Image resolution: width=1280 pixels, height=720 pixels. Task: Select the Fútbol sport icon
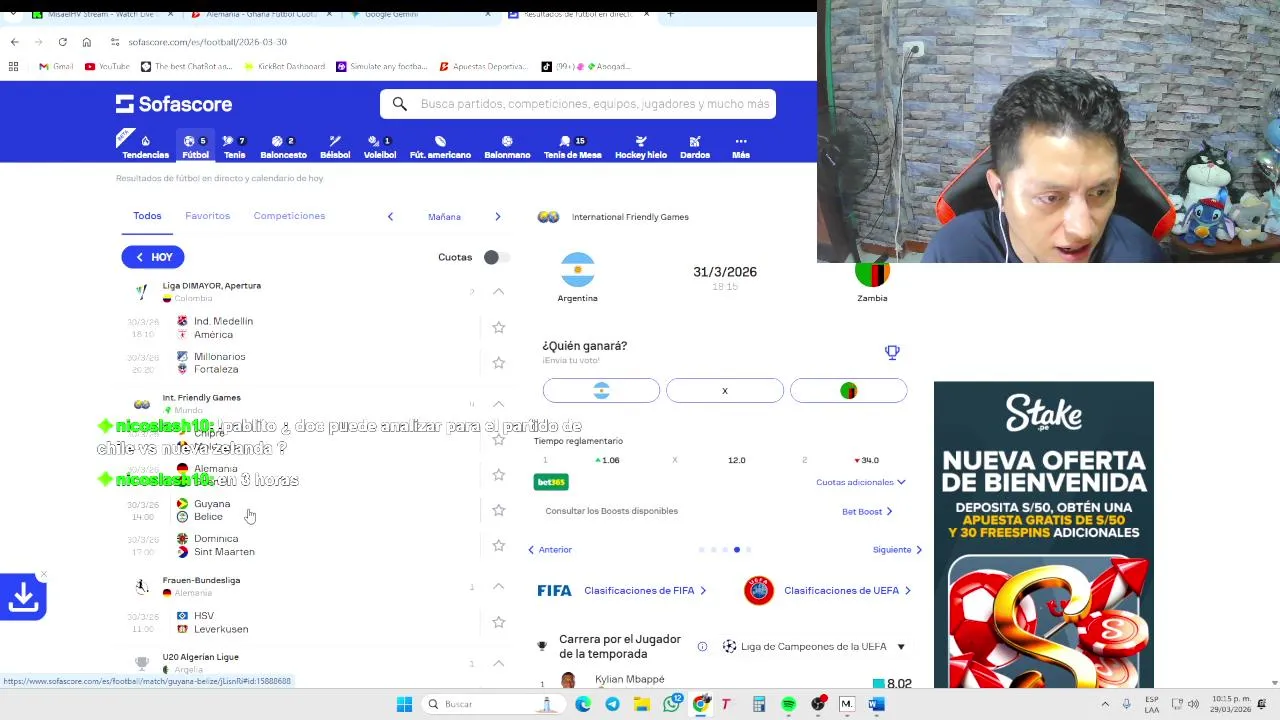click(195, 147)
